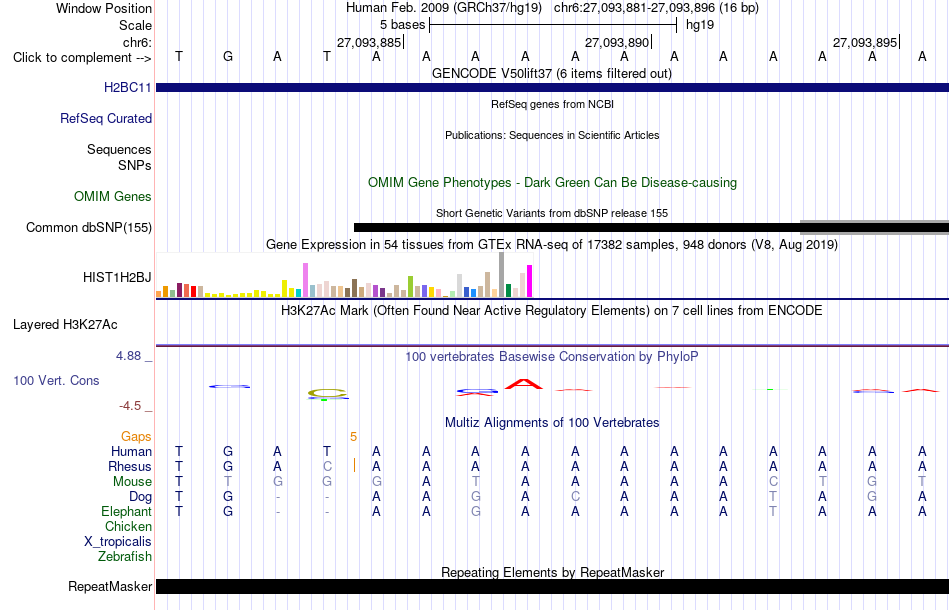Click the RepeatMasker track label
The image size is (950, 610).
[110, 586]
